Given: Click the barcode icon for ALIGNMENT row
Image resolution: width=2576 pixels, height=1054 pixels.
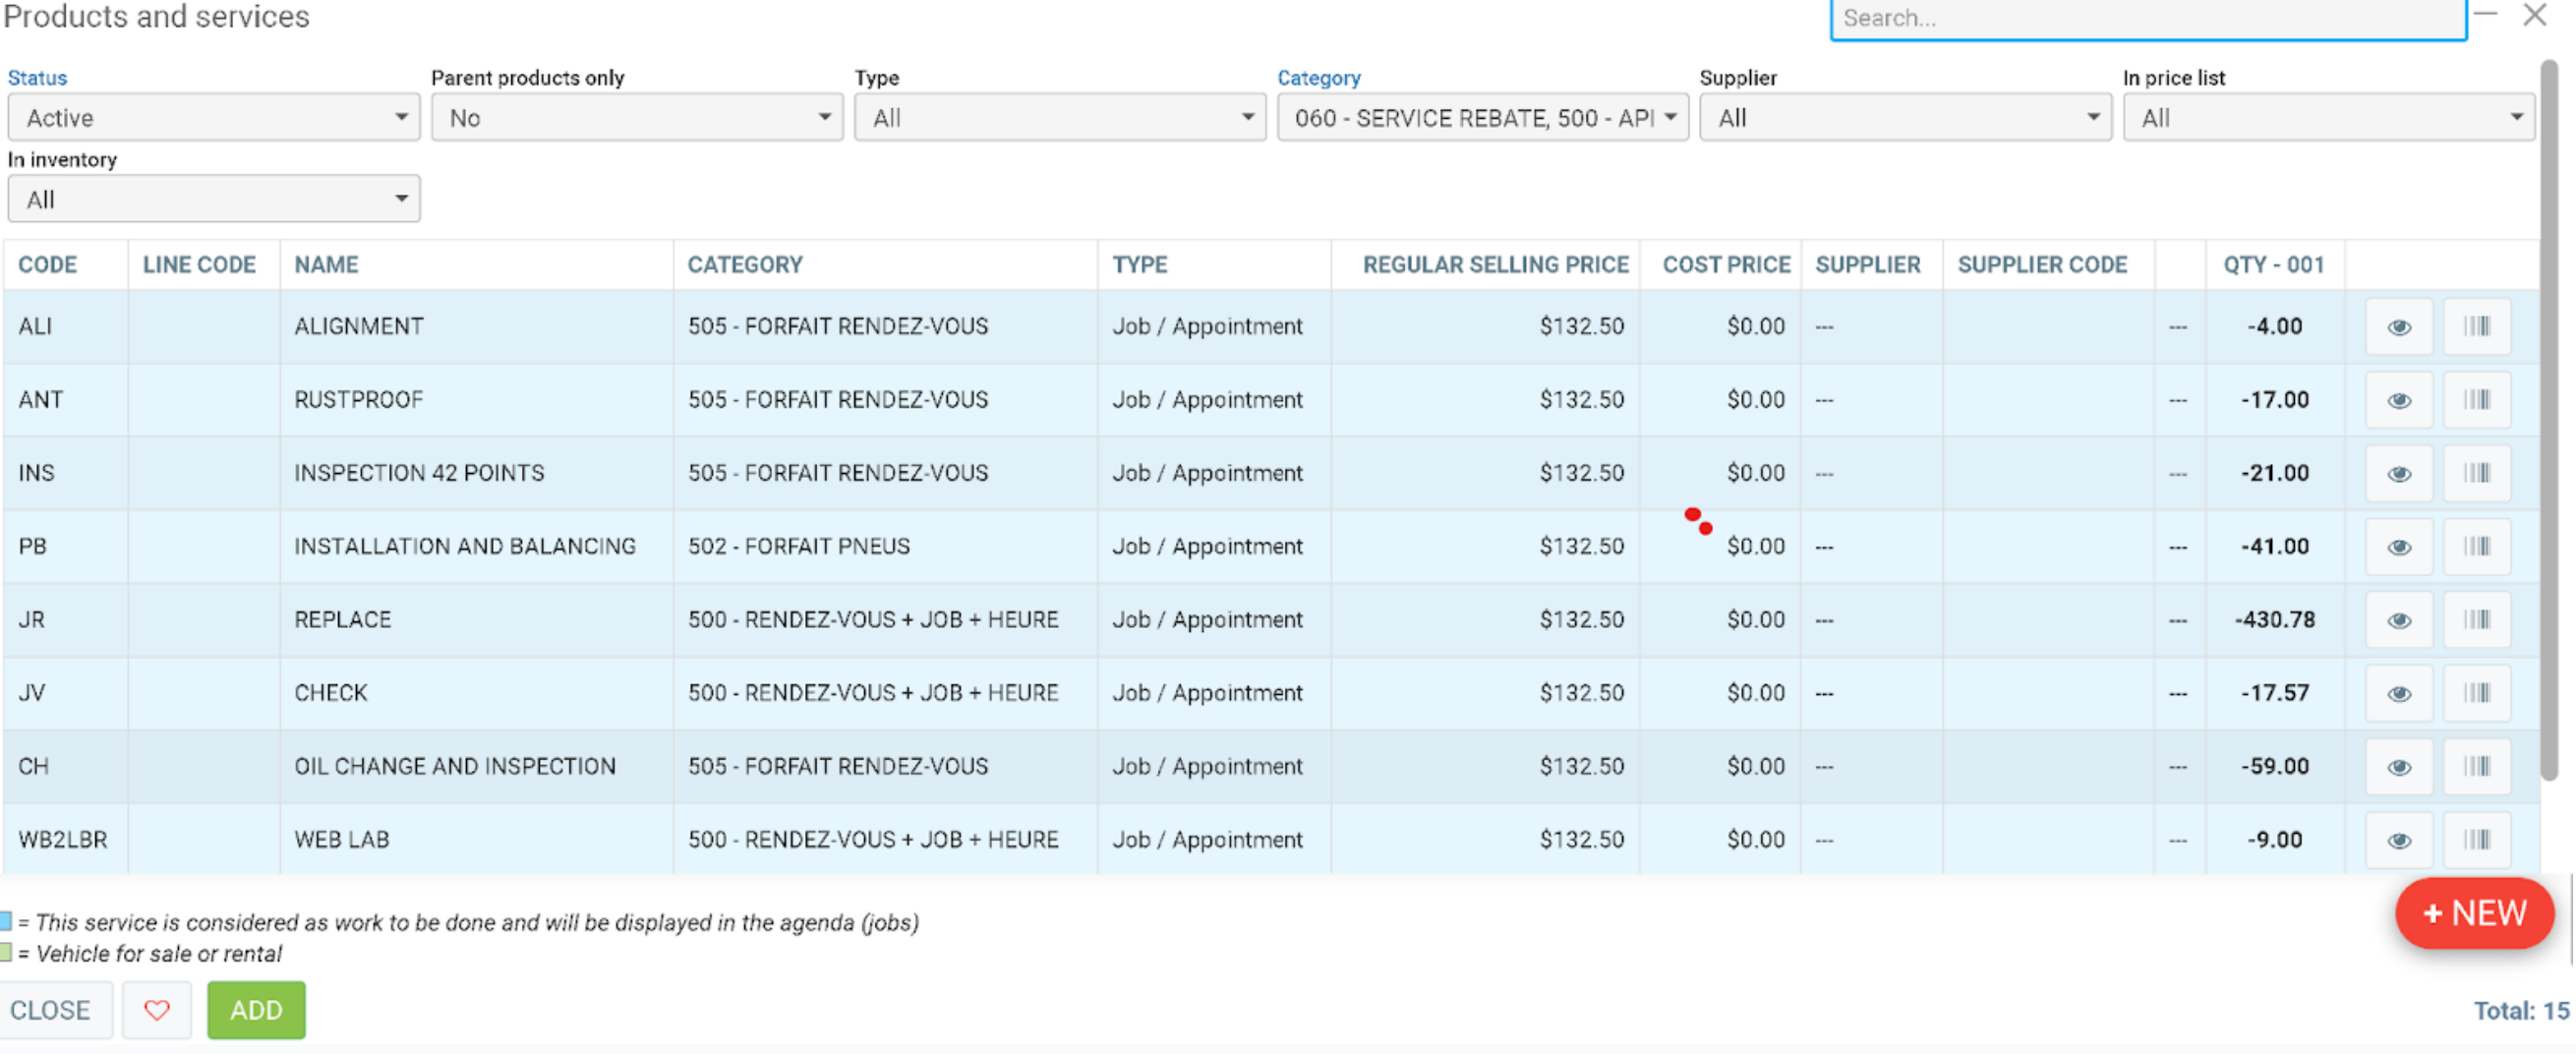Looking at the screenshot, I should coord(2476,326).
